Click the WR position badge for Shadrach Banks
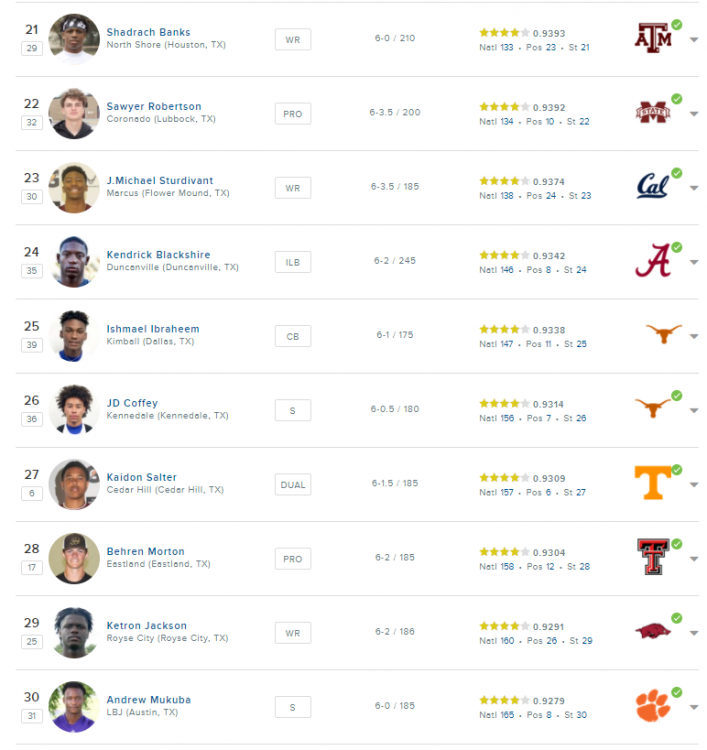 (x=293, y=39)
